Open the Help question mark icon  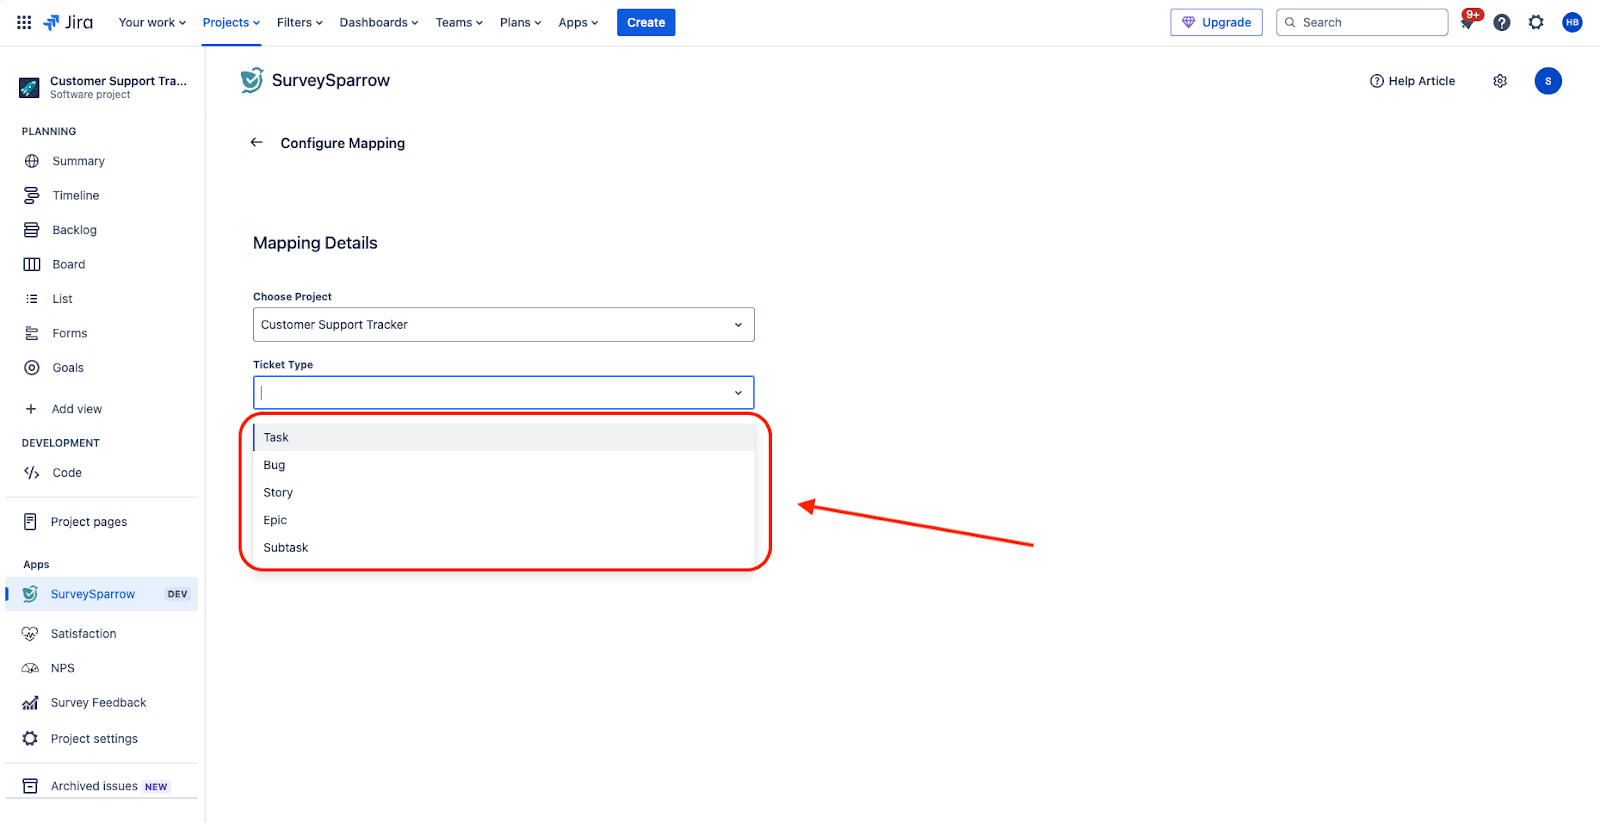click(1501, 22)
